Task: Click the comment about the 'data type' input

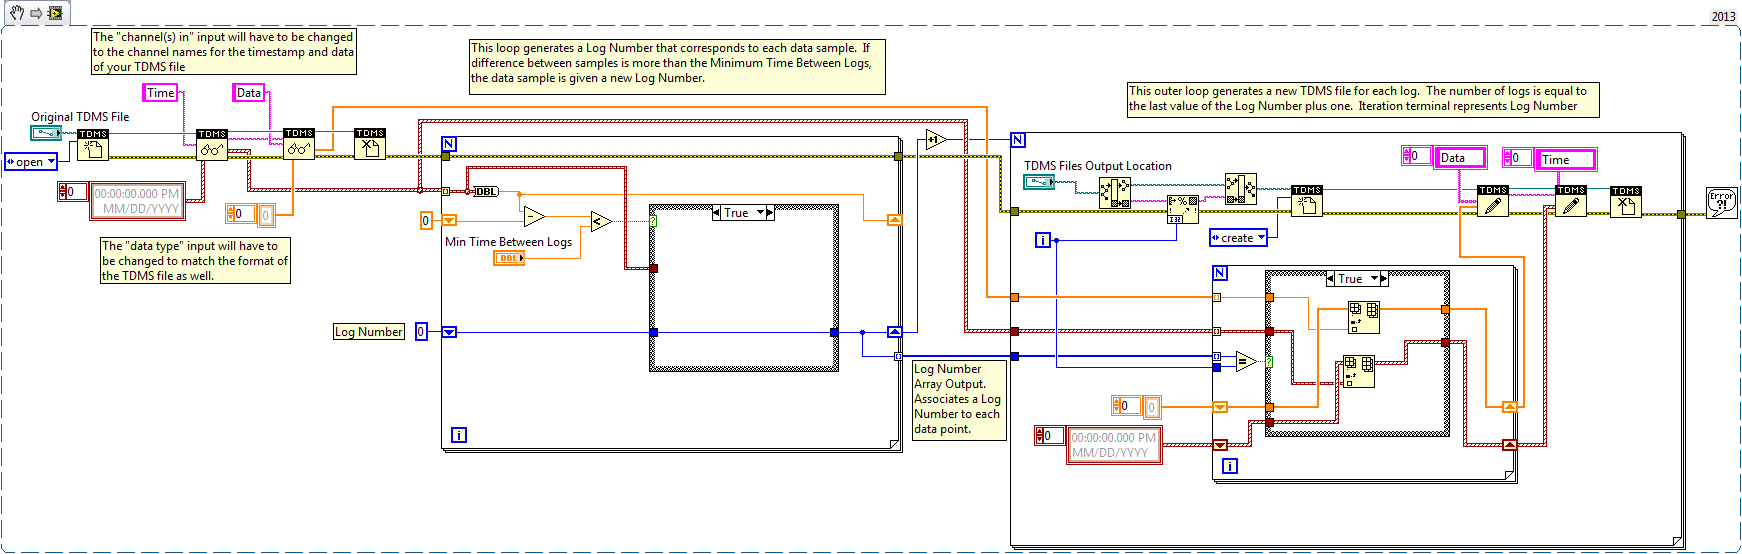Action: point(195,260)
